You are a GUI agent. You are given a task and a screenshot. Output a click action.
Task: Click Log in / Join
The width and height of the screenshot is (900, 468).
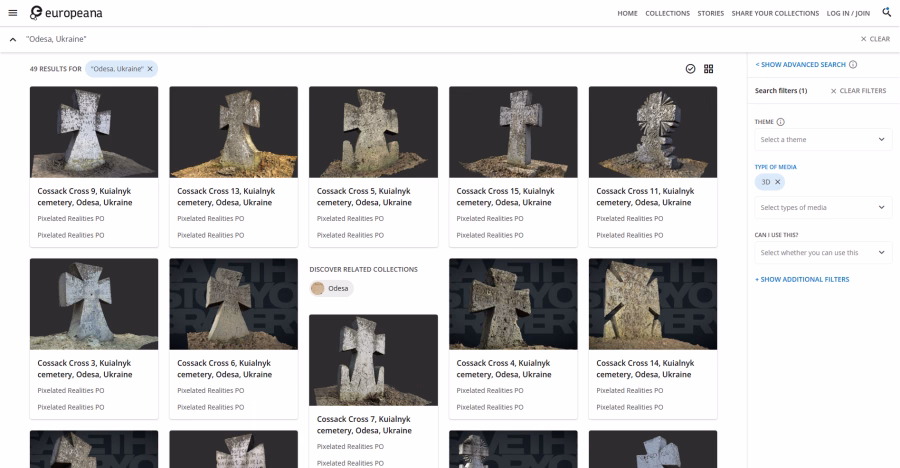(848, 13)
